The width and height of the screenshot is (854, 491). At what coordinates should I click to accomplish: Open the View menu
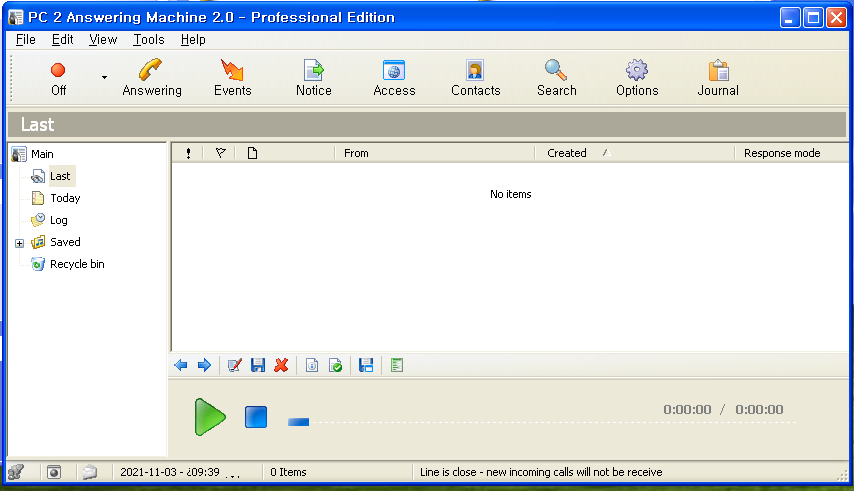pos(103,40)
